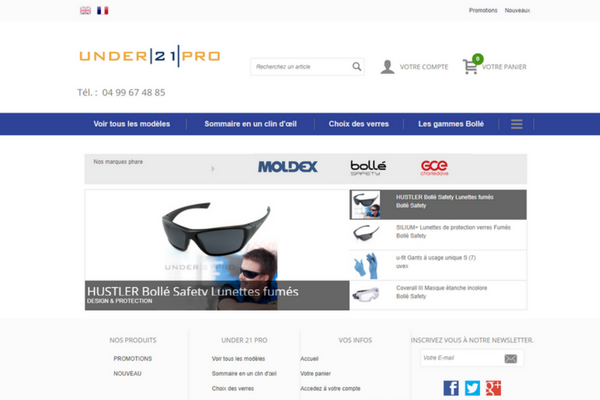Submit the newsletter with the envelope icon
The image size is (600, 400).
pos(510,359)
